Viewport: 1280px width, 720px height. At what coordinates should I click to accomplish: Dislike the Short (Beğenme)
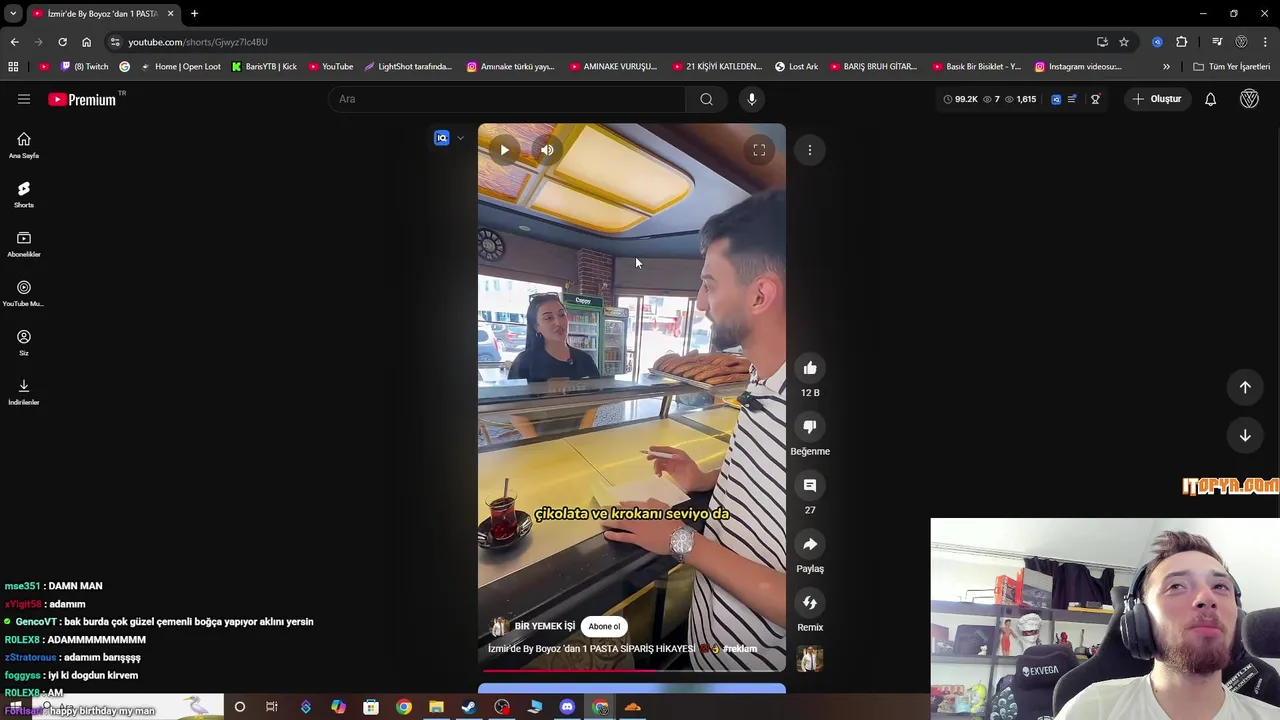[x=810, y=427]
